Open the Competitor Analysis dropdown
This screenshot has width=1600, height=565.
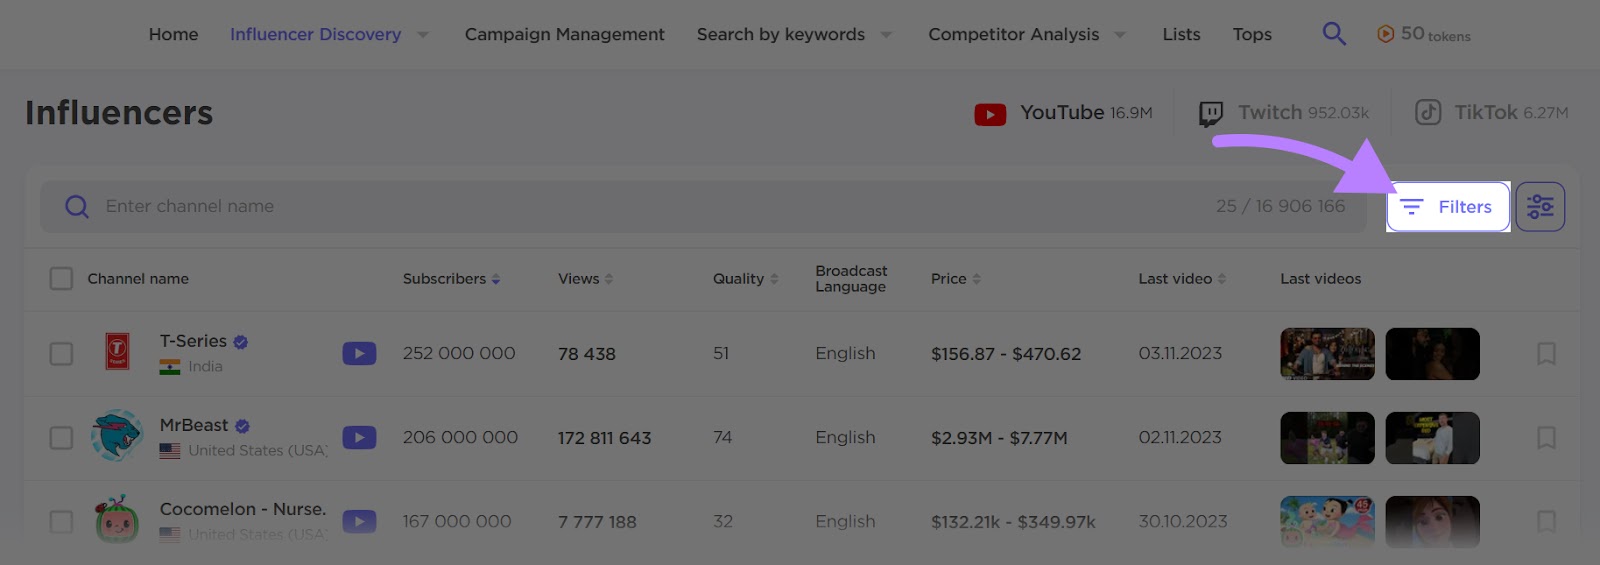point(1120,35)
